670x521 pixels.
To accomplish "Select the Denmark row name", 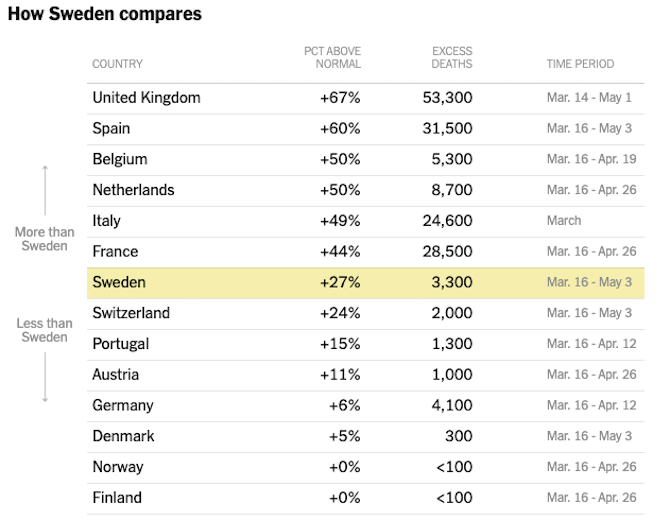I will pos(122,436).
